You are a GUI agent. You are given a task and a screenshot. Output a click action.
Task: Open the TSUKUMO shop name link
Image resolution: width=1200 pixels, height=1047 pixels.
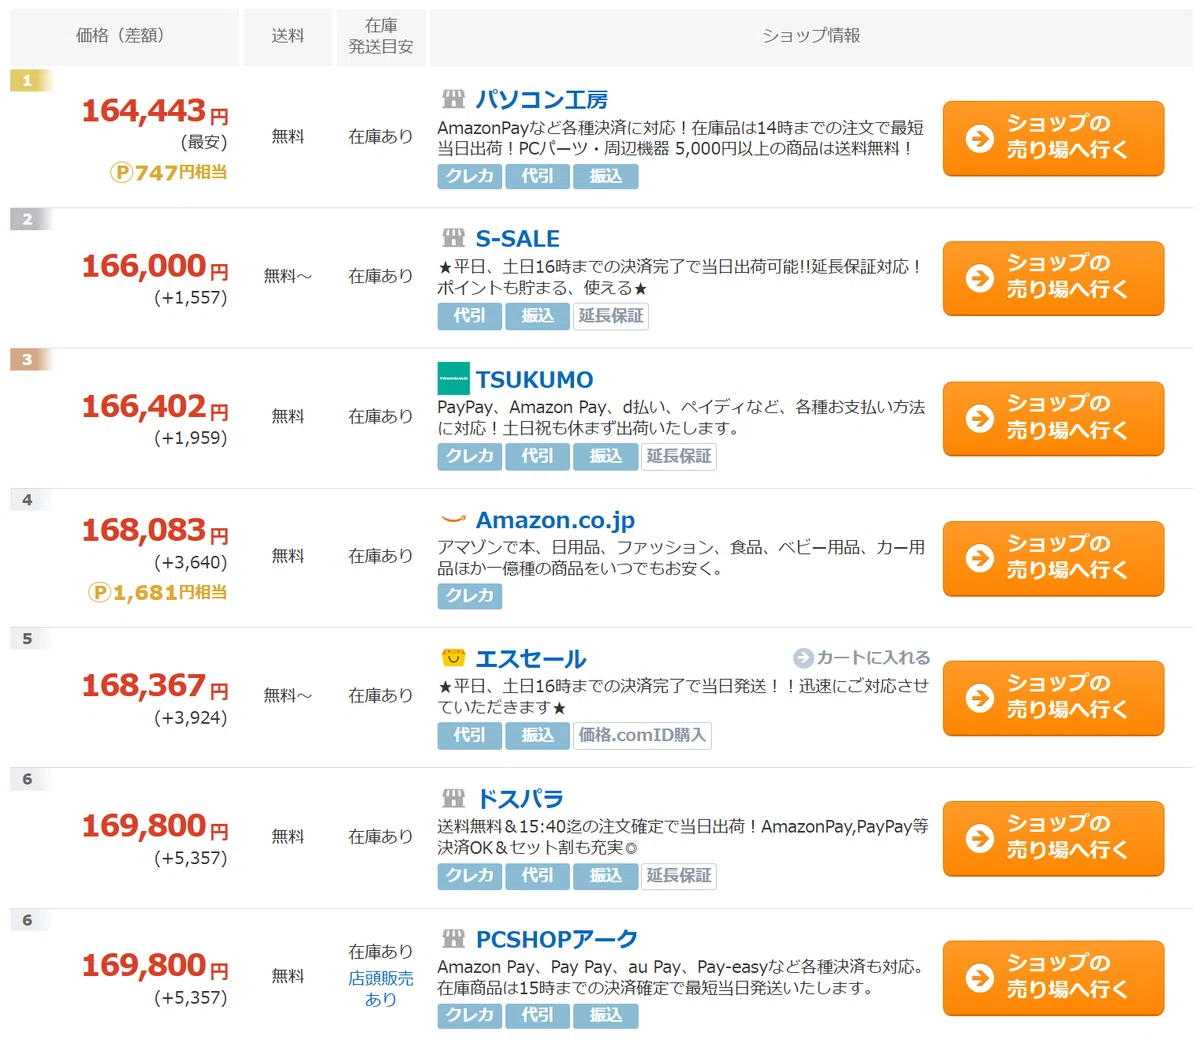pos(535,380)
